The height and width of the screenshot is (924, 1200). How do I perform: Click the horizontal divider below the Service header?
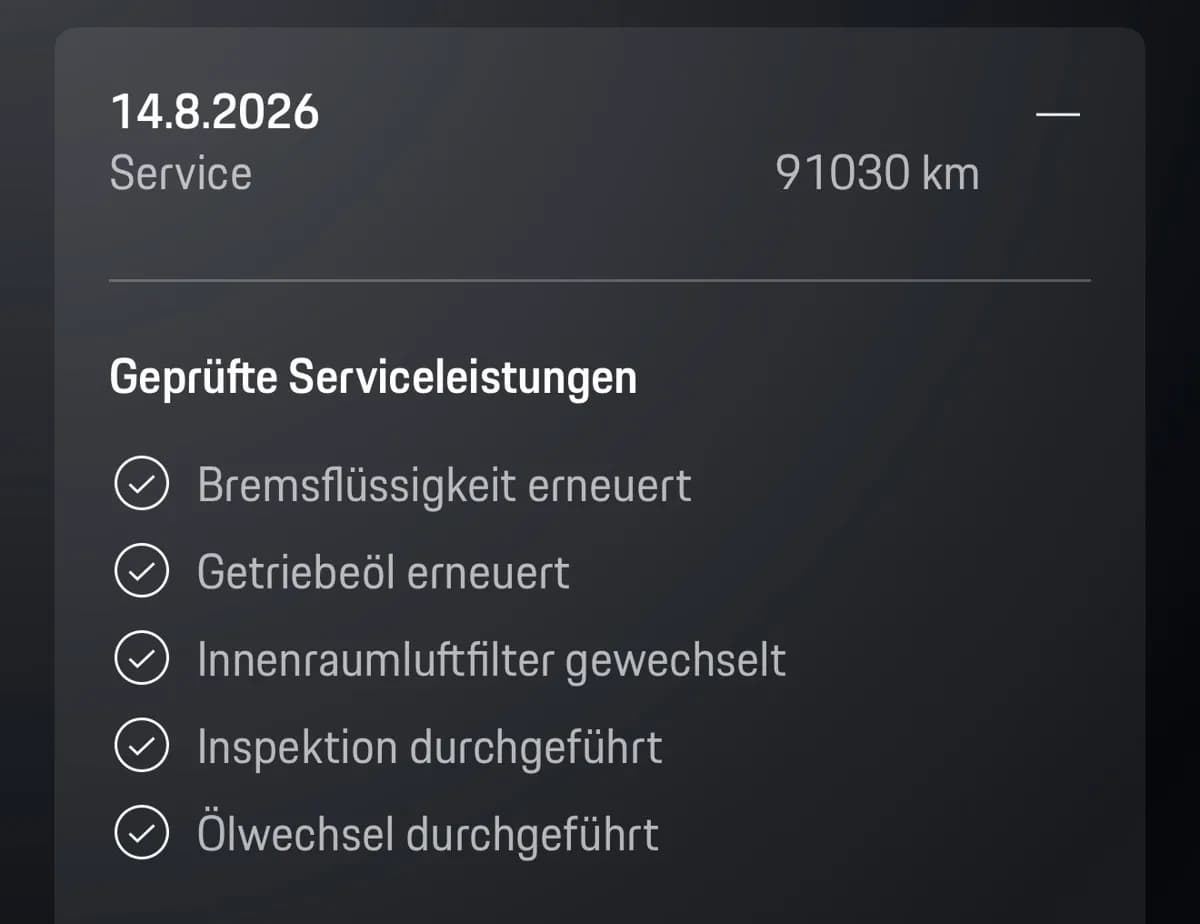pyautogui.click(x=600, y=281)
